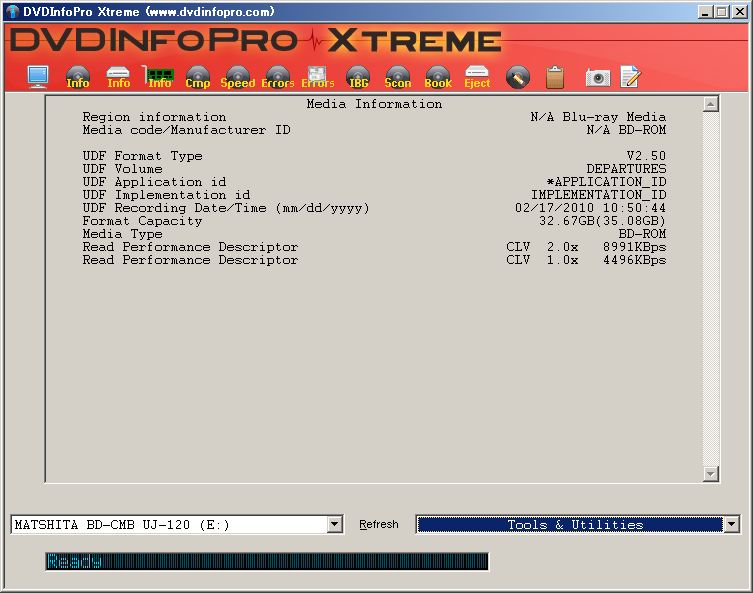Click the clipboard copy icon
This screenshot has width=753, height=593.
[x=555, y=77]
